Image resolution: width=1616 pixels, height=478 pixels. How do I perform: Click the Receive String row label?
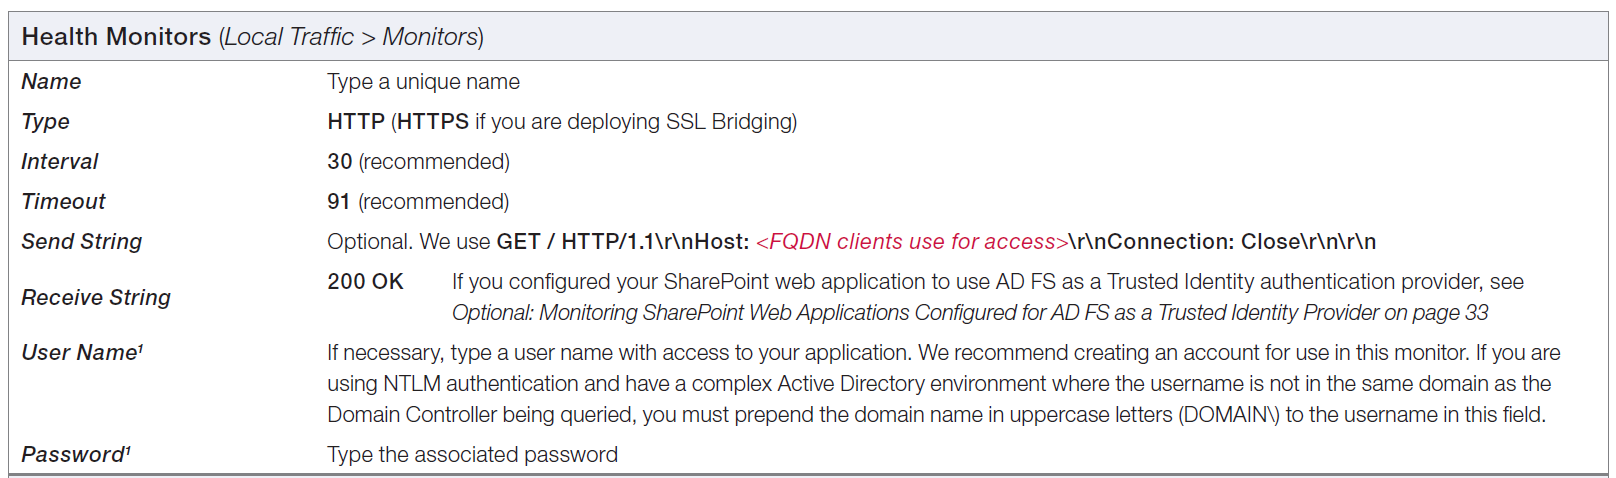(x=96, y=298)
